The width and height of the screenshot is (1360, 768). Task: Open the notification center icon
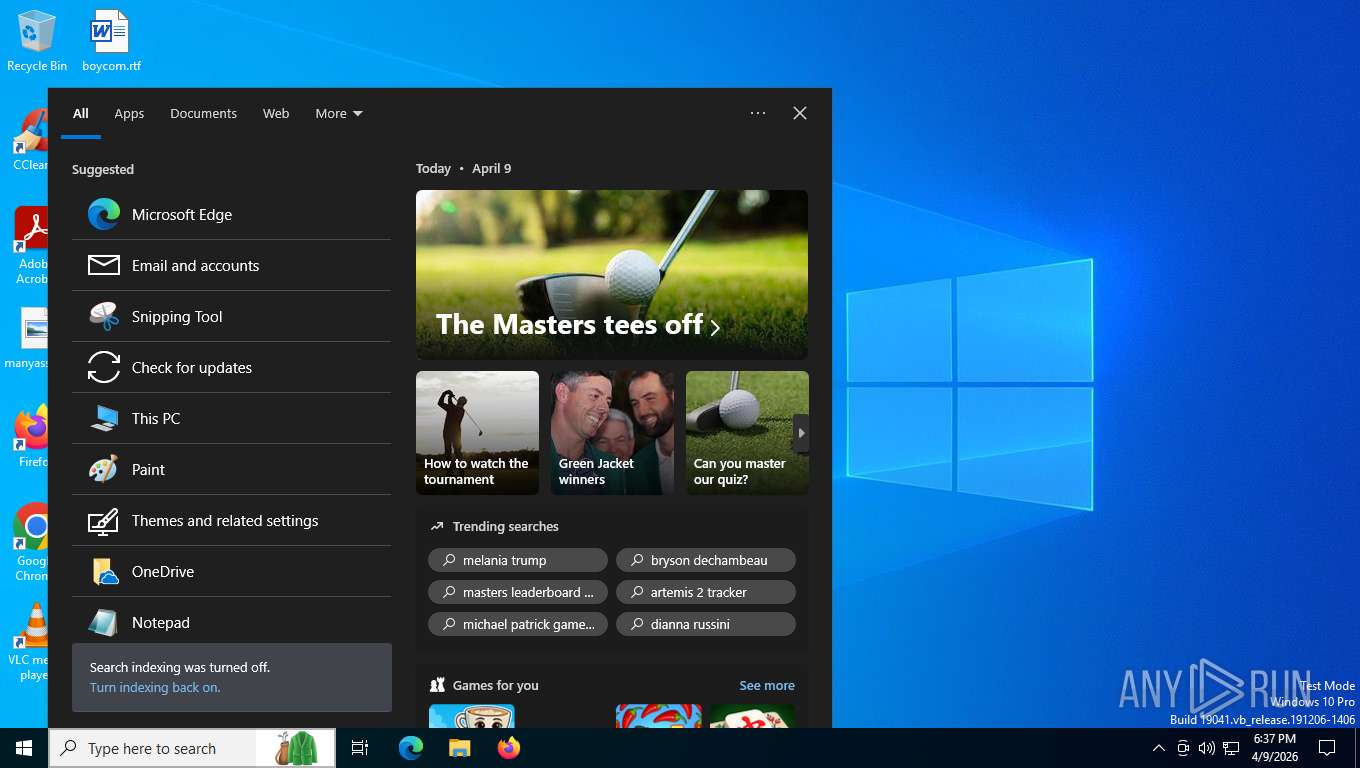[1327, 748]
